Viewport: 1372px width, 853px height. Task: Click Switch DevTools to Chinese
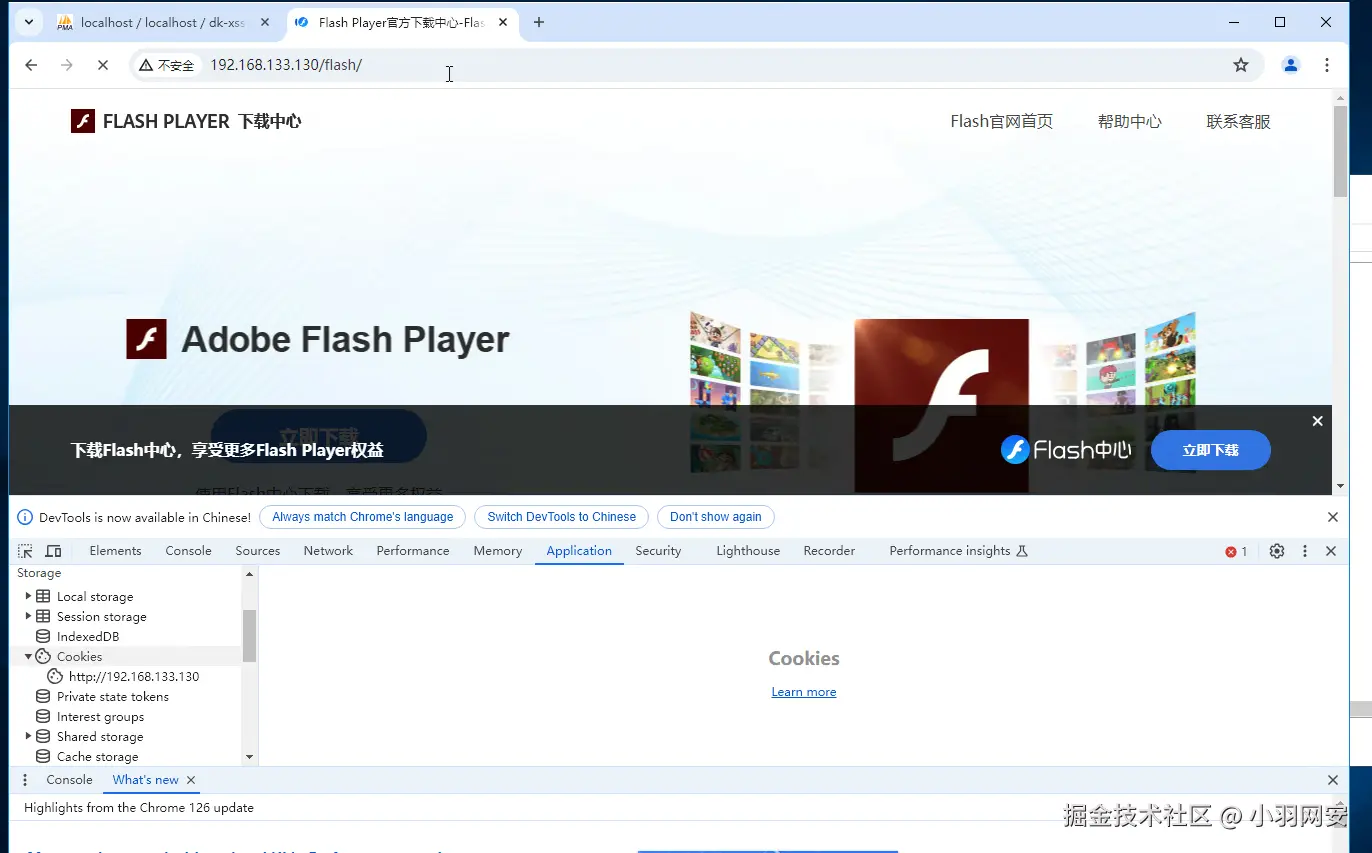(561, 517)
